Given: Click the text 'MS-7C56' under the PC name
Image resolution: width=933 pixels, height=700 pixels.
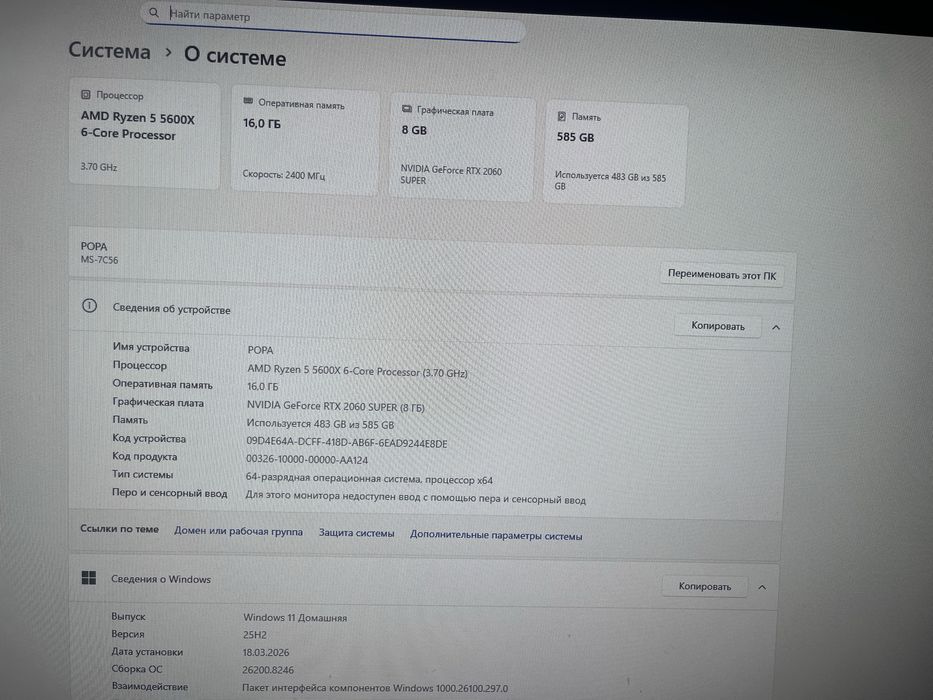Looking at the screenshot, I should tap(99, 260).
